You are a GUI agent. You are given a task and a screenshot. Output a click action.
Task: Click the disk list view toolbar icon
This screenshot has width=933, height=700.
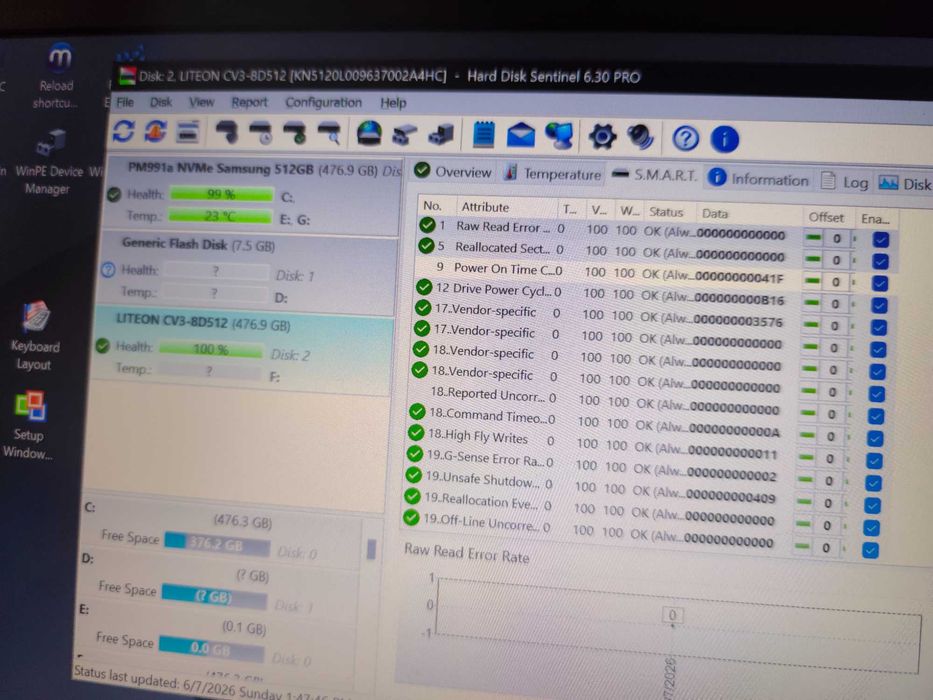click(187, 132)
